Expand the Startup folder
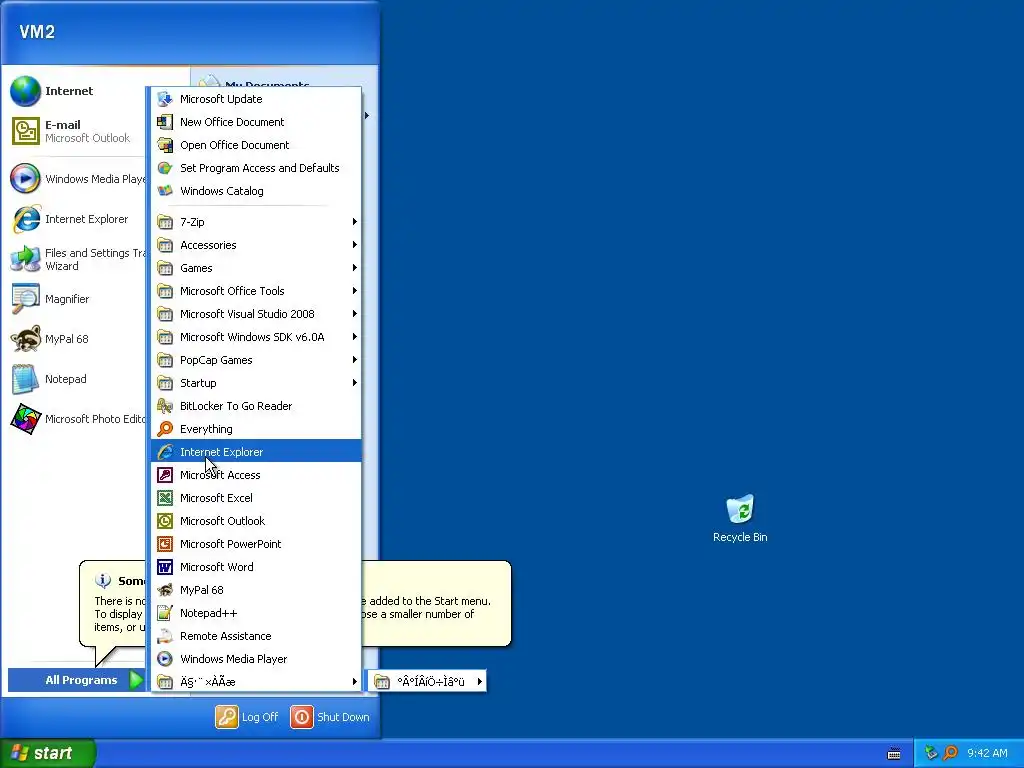Viewport: 1024px width, 768px height. 256,383
